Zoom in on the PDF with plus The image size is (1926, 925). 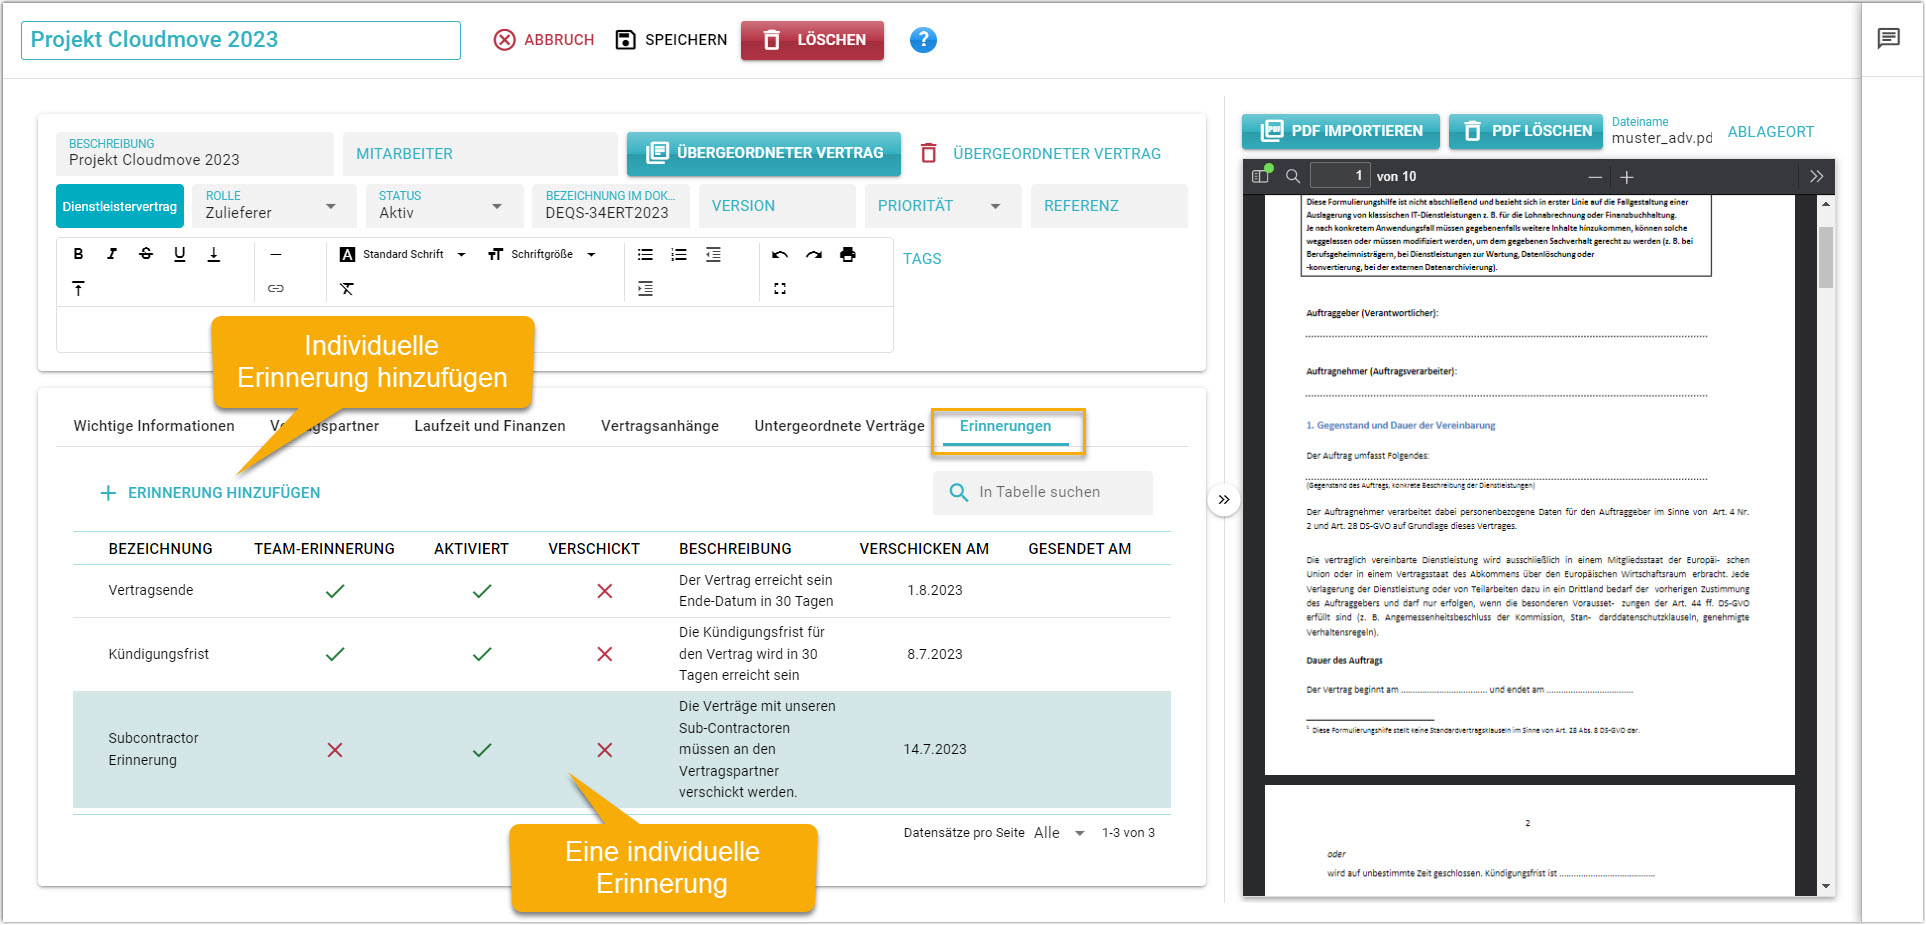(1627, 177)
